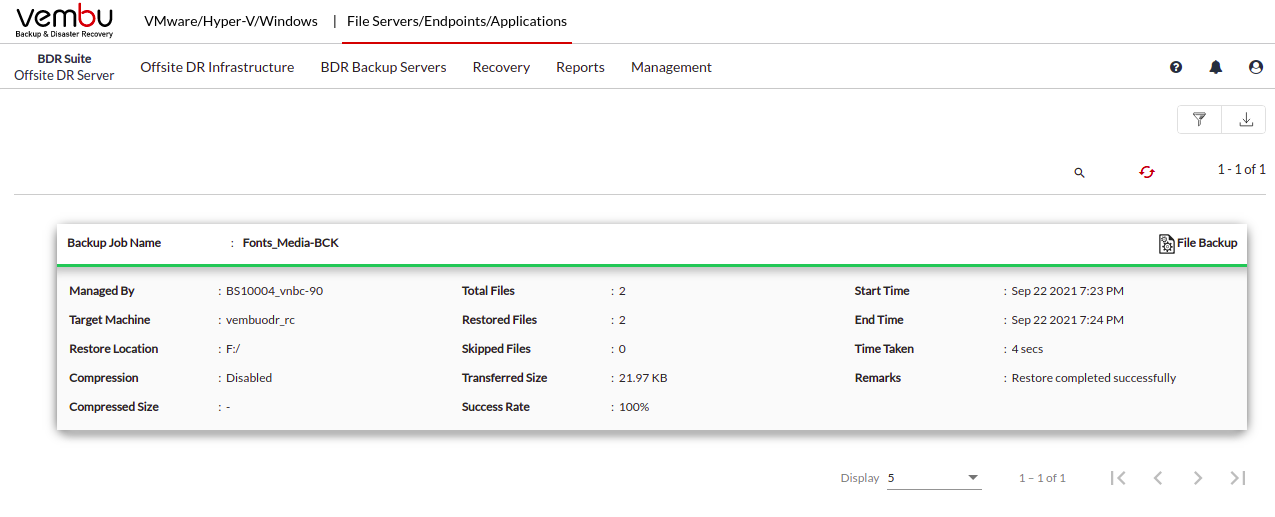Click the File Backup type icon
This screenshot has width=1275, height=517.
(1166, 243)
